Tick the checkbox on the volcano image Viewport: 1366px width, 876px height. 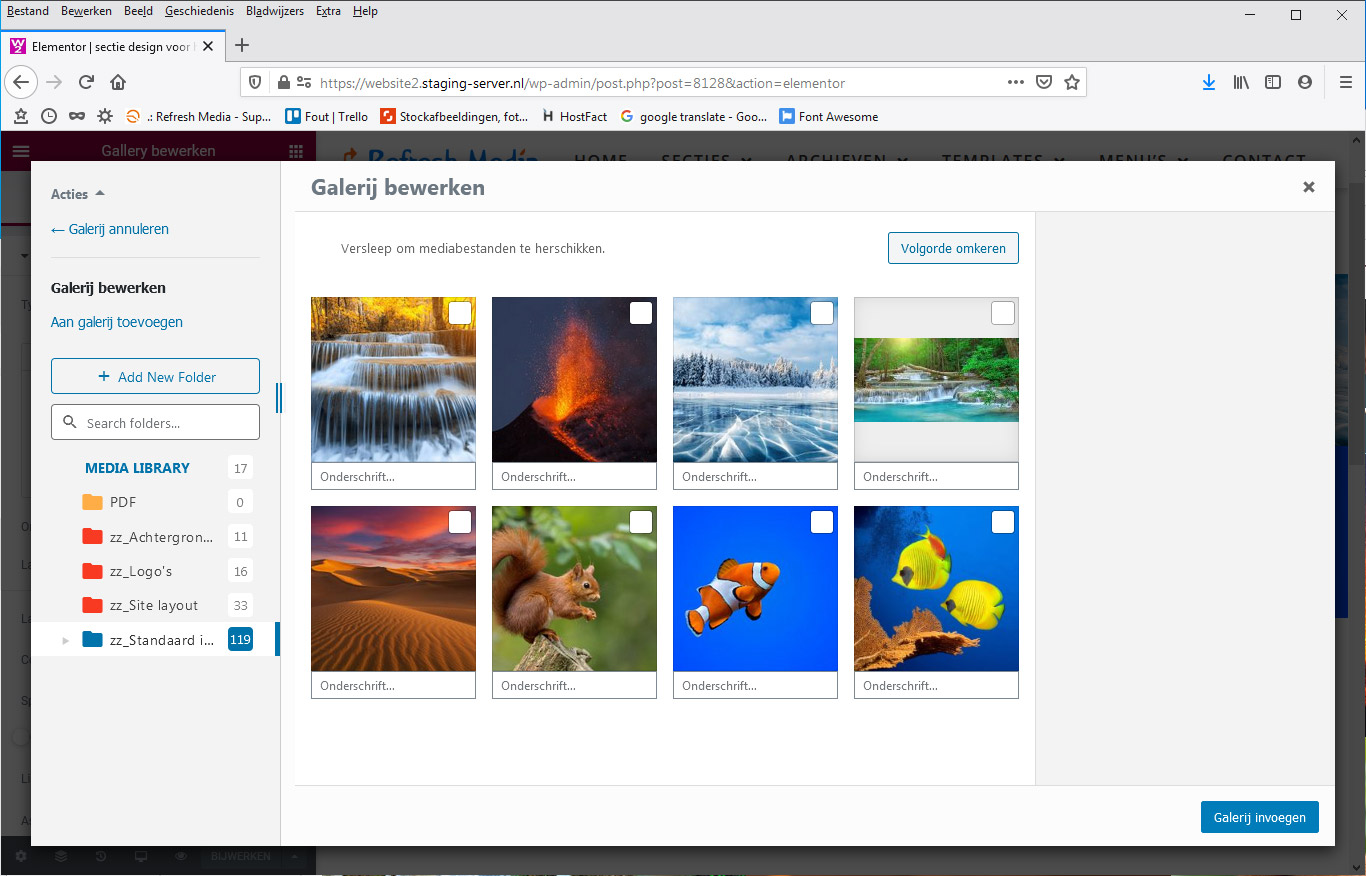(x=641, y=313)
